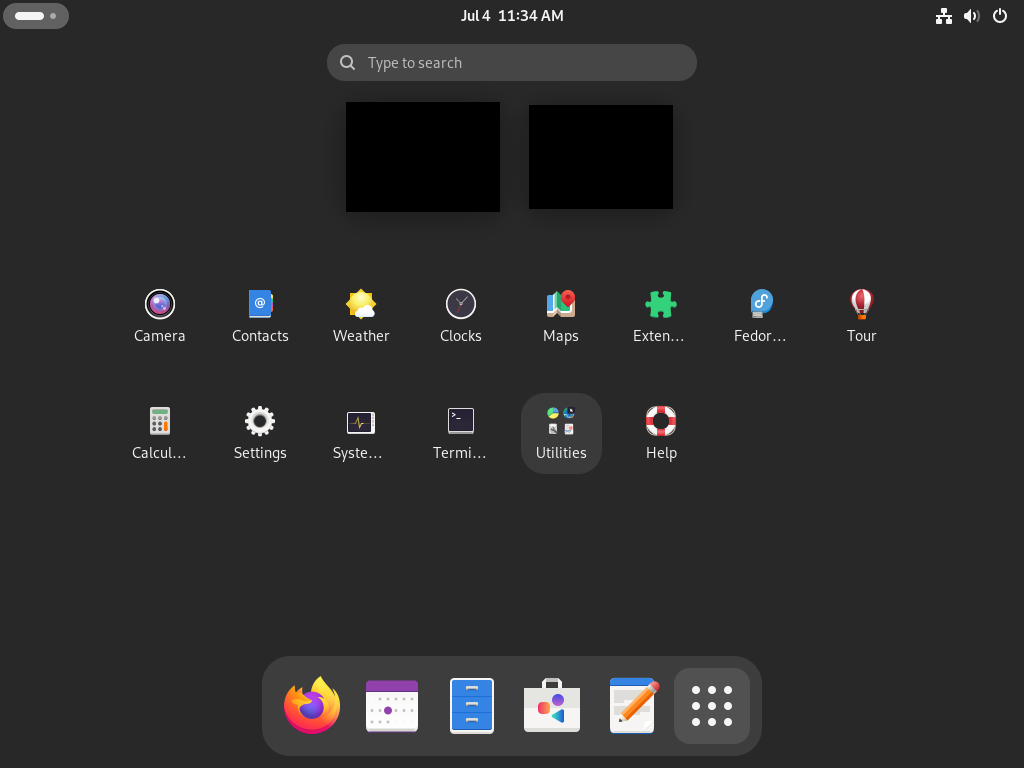Click the wired network status icon
This screenshot has height=768, width=1024.
pos(944,16)
